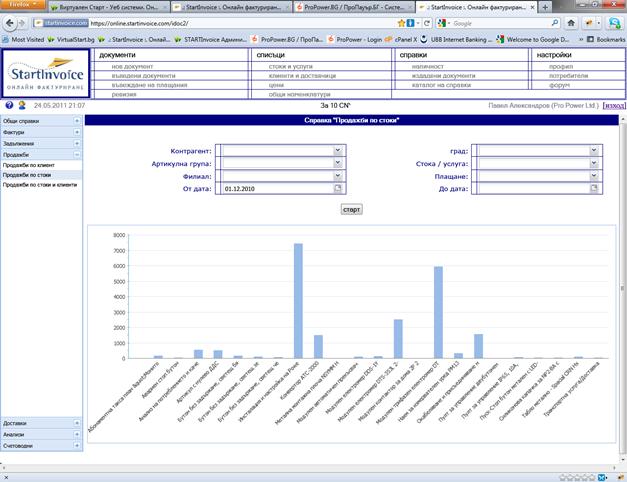Click the От дата field with 01.12.2010
The image size is (627, 482).
pyautogui.click(x=278, y=188)
